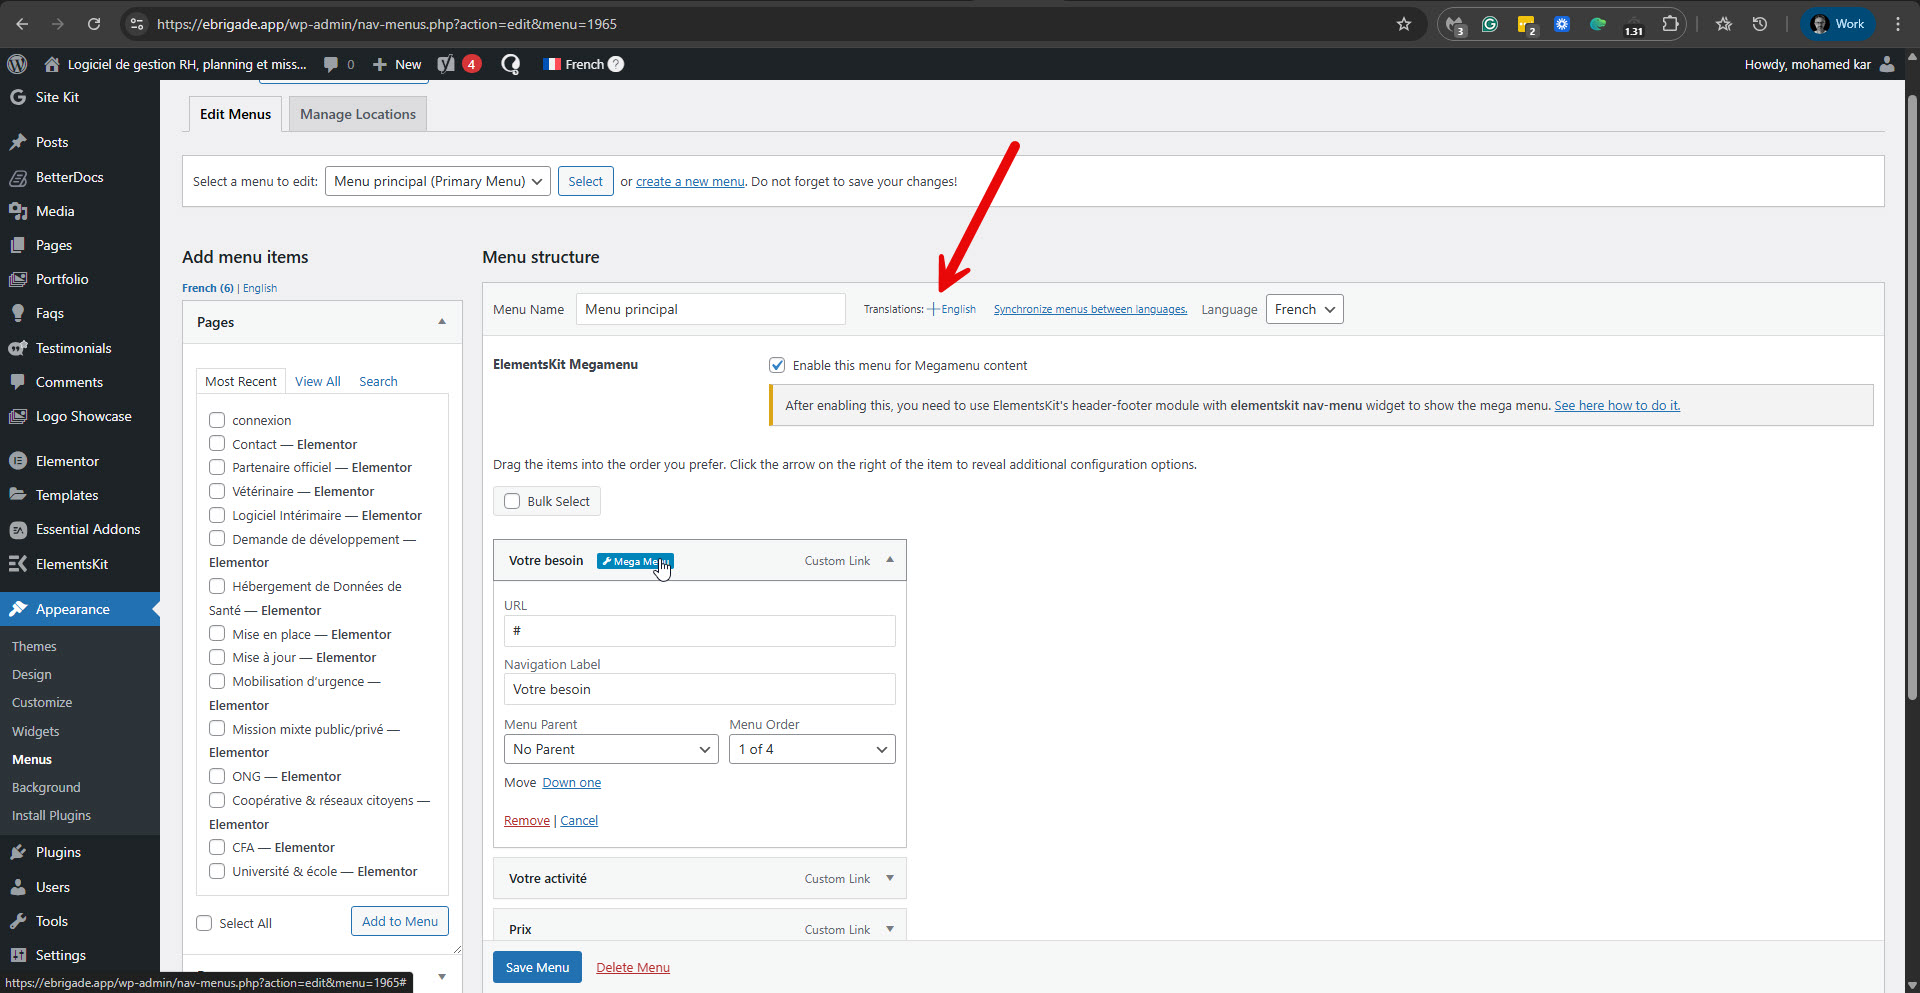Switch to the View All pages tab

click(317, 381)
